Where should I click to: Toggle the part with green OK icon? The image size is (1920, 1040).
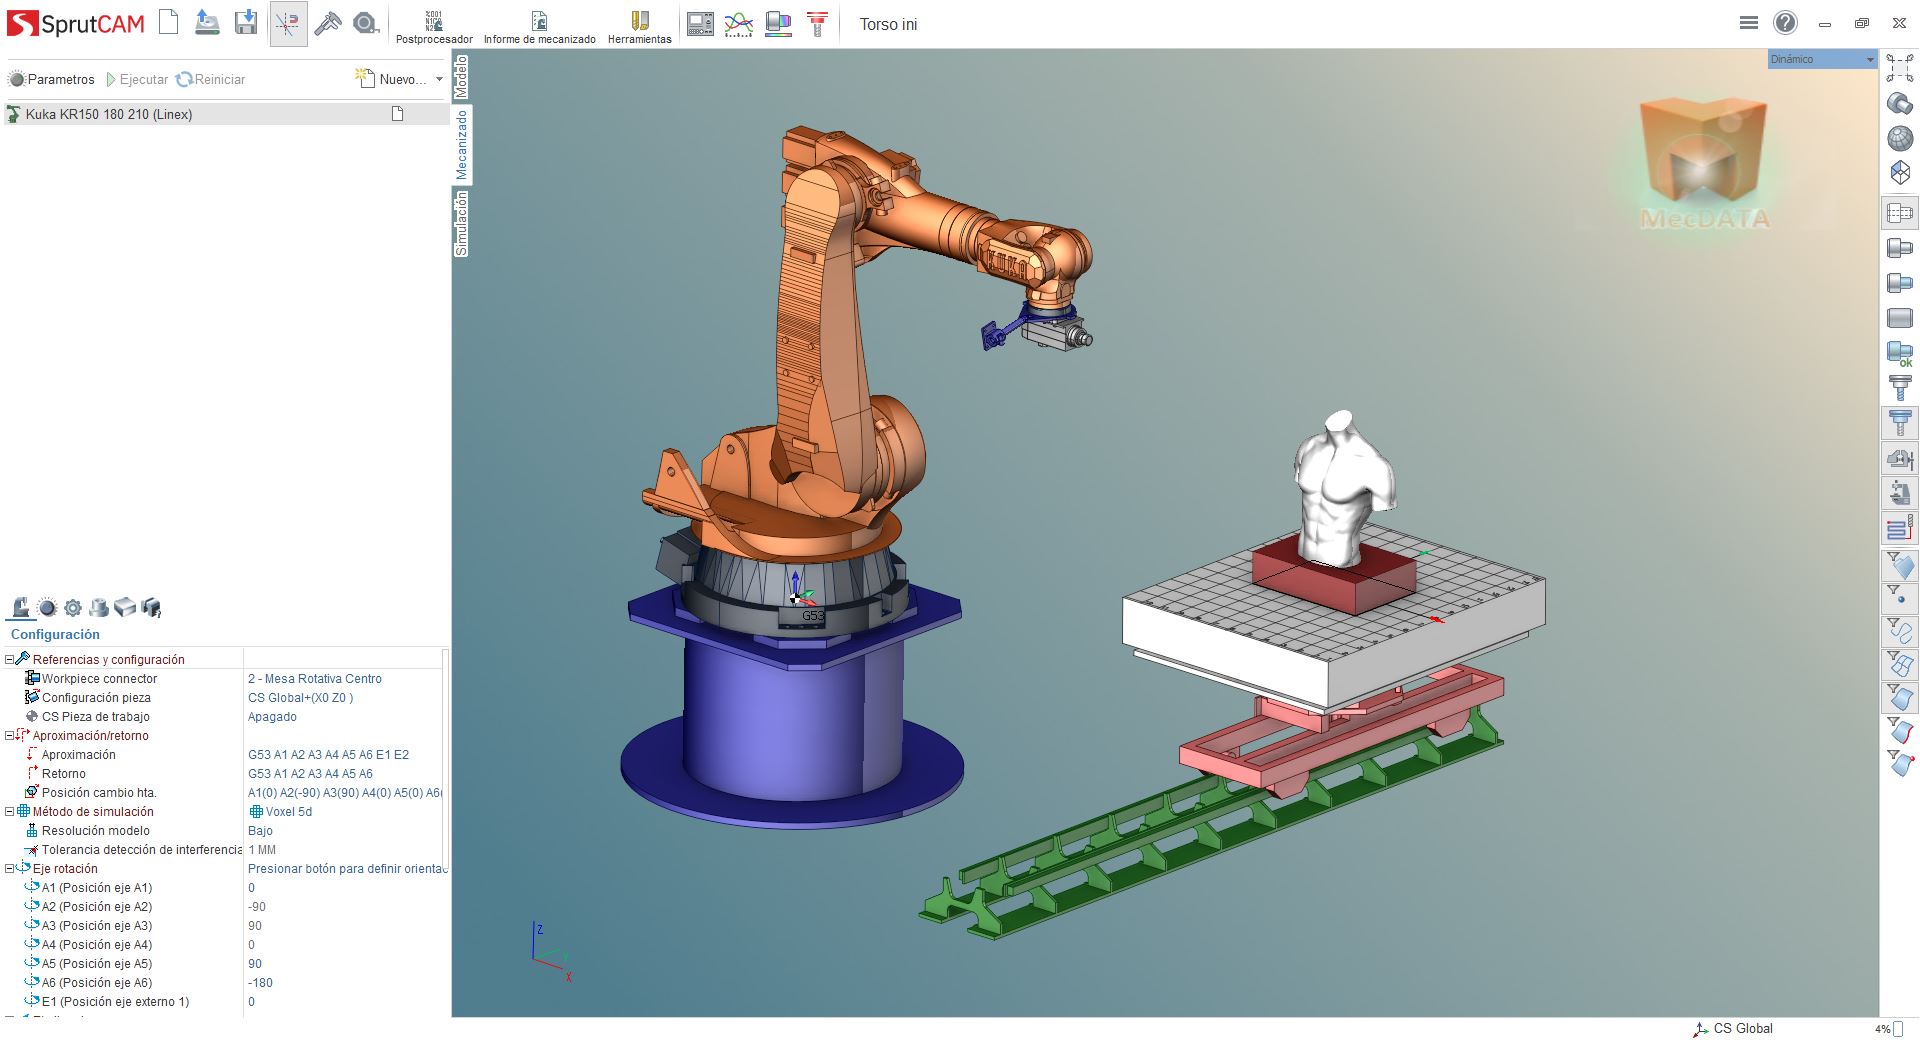point(1899,353)
